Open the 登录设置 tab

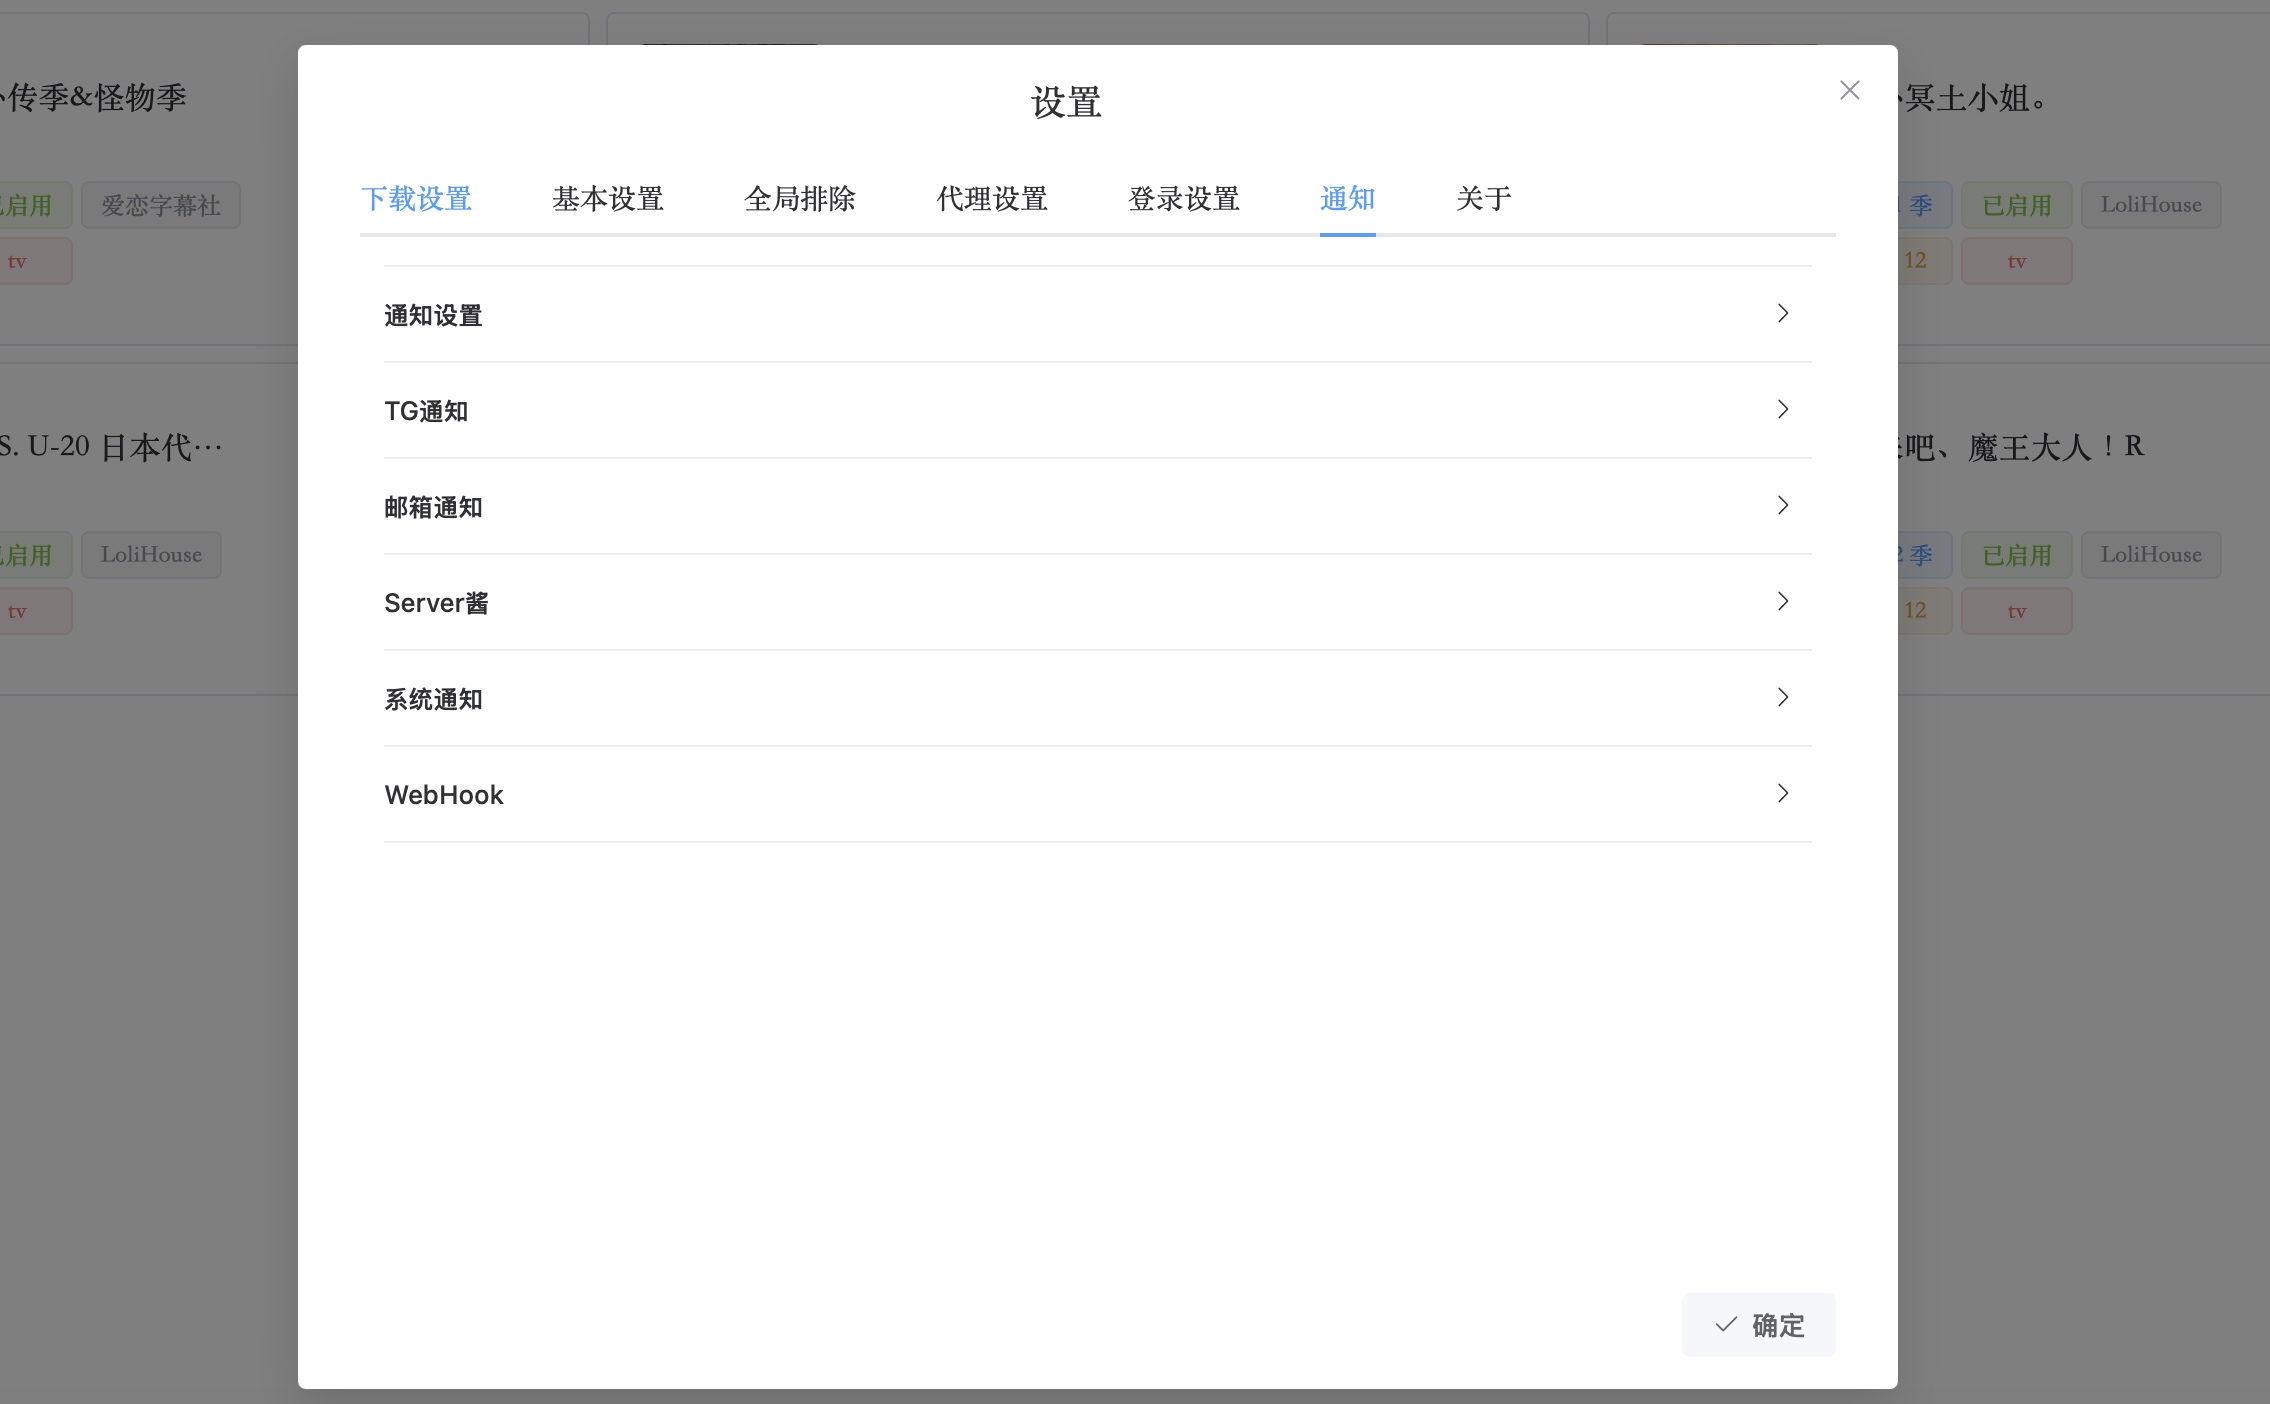click(1183, 199)
